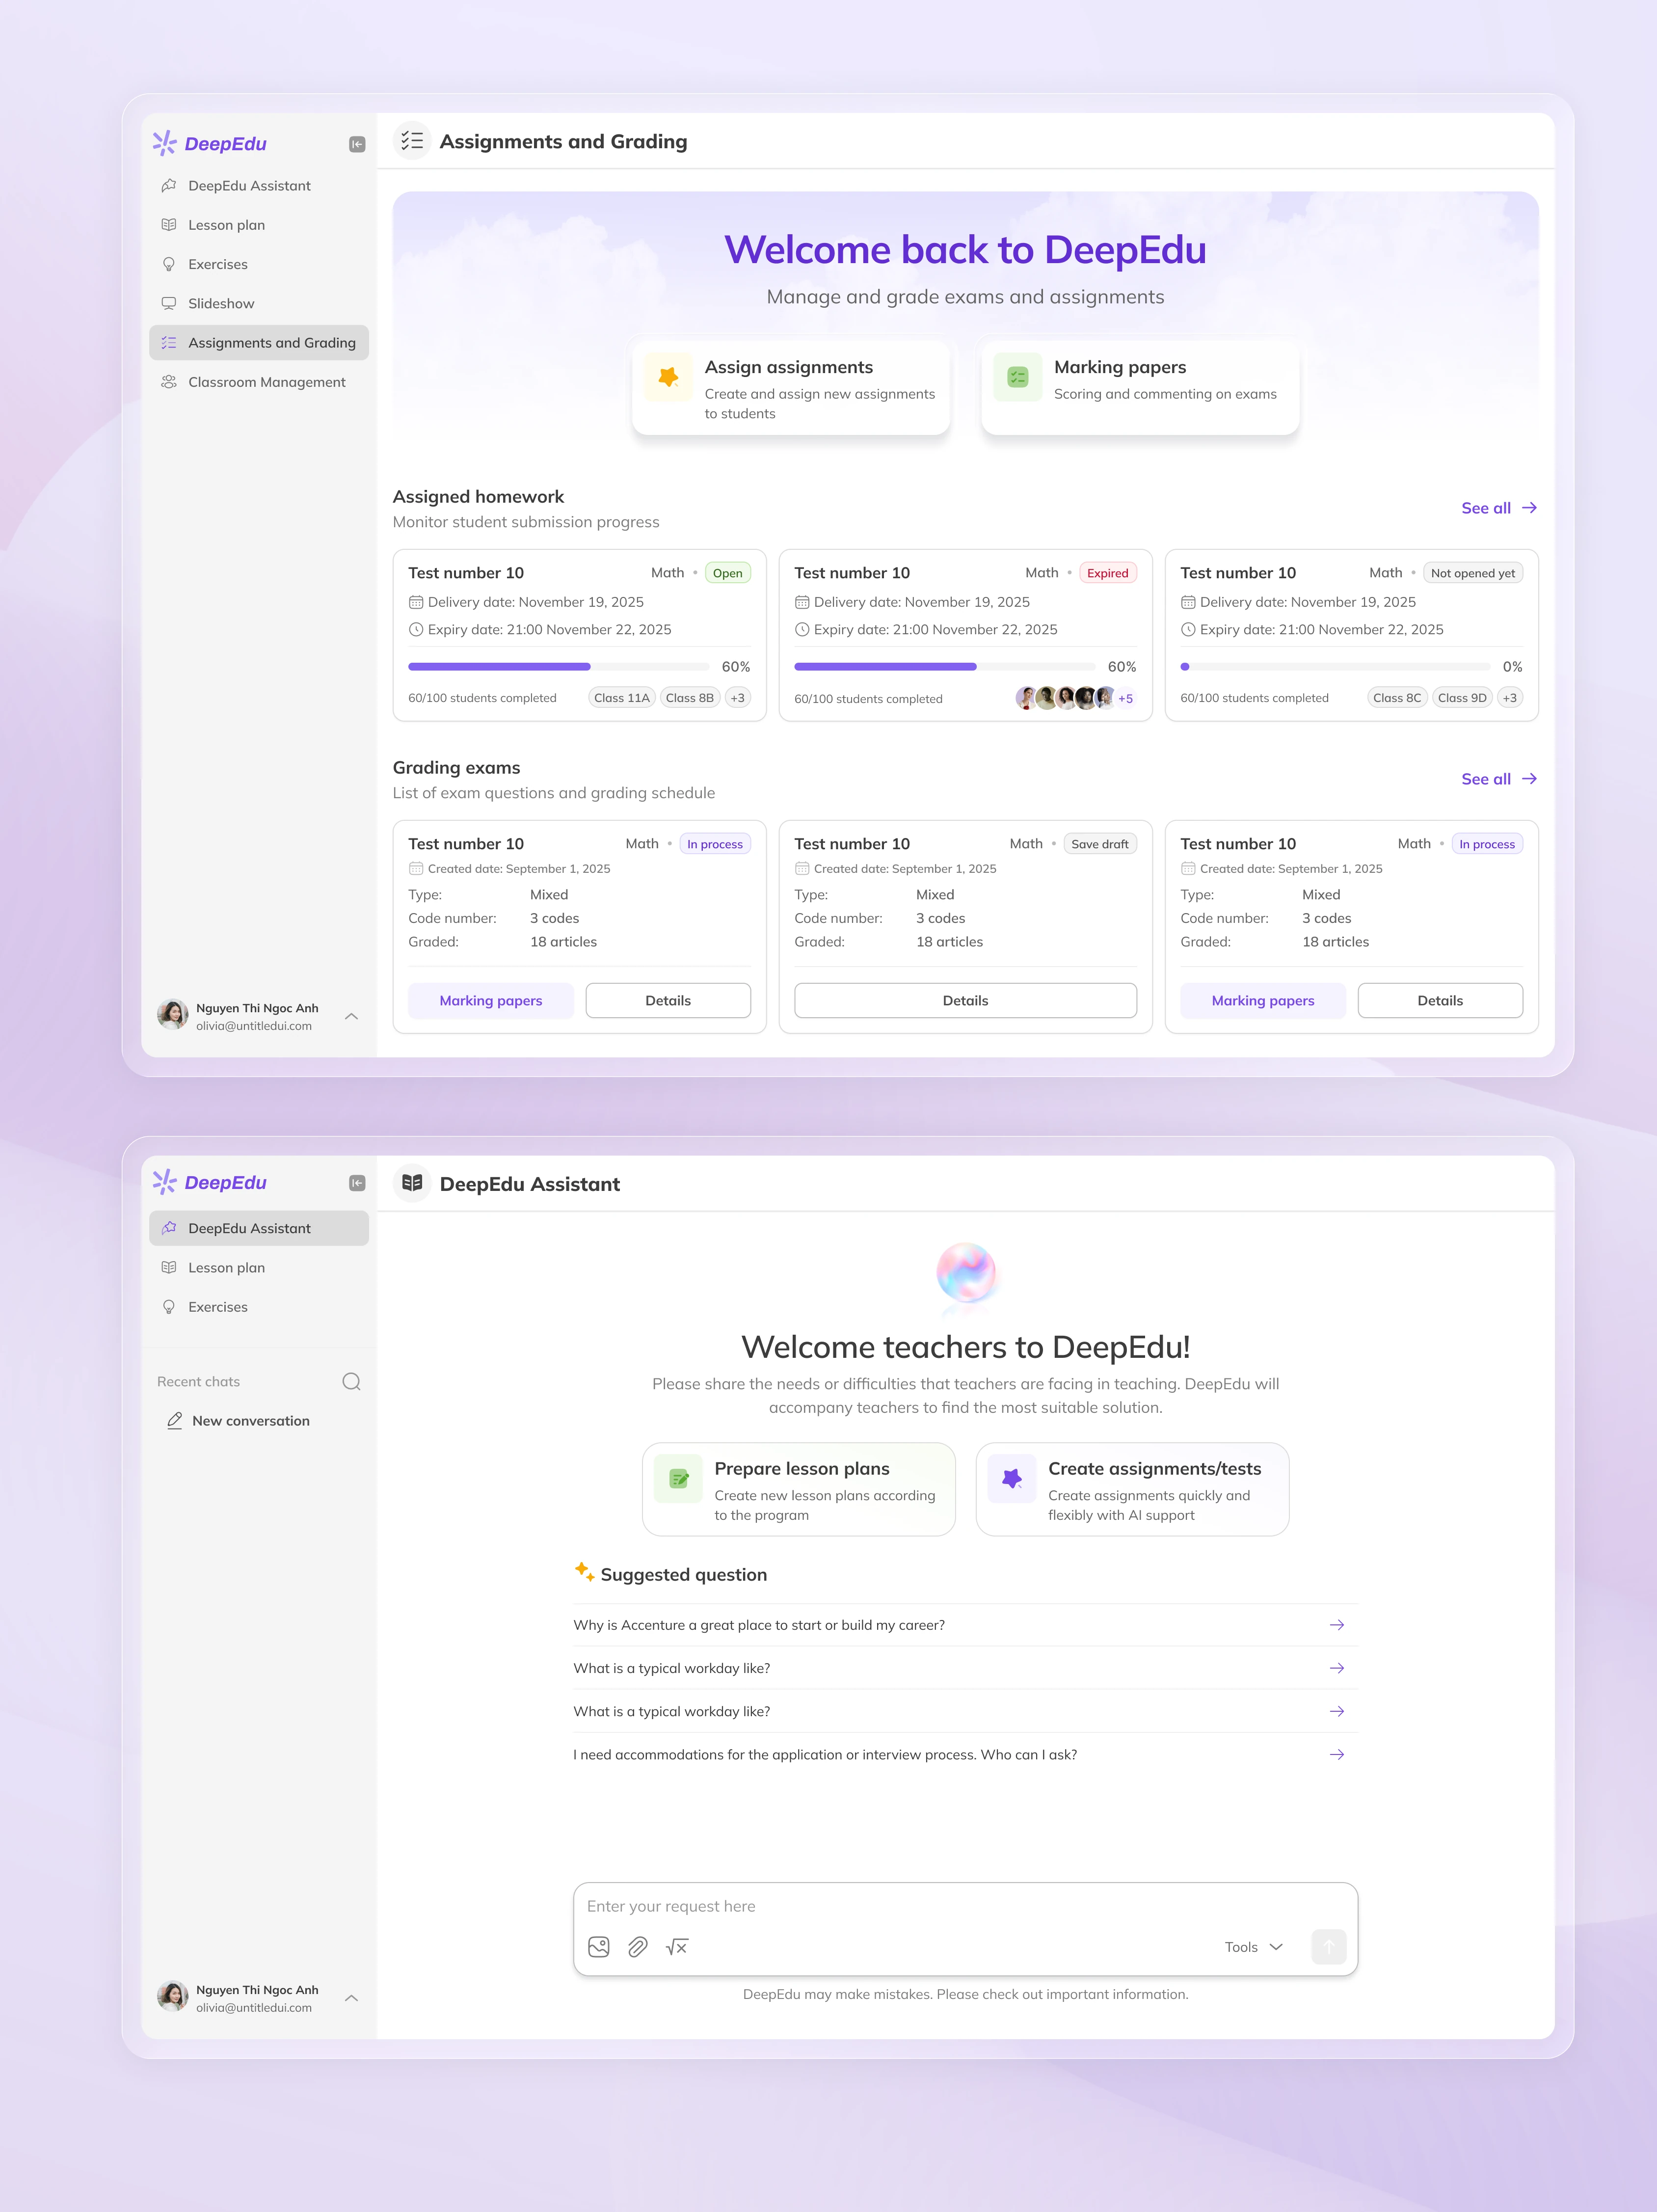Click the "Welcome teachers to DeepEdu!" heading
1657x2212 pixels.
point(965,1347)
